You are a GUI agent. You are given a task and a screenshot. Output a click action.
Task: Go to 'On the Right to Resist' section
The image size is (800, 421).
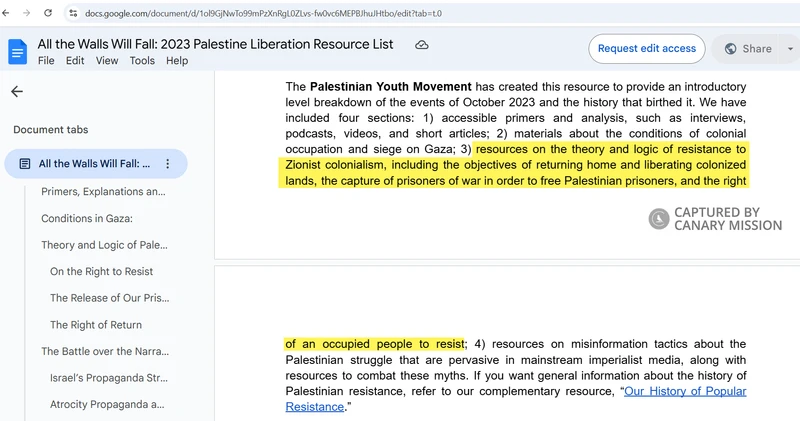(102, 271)
